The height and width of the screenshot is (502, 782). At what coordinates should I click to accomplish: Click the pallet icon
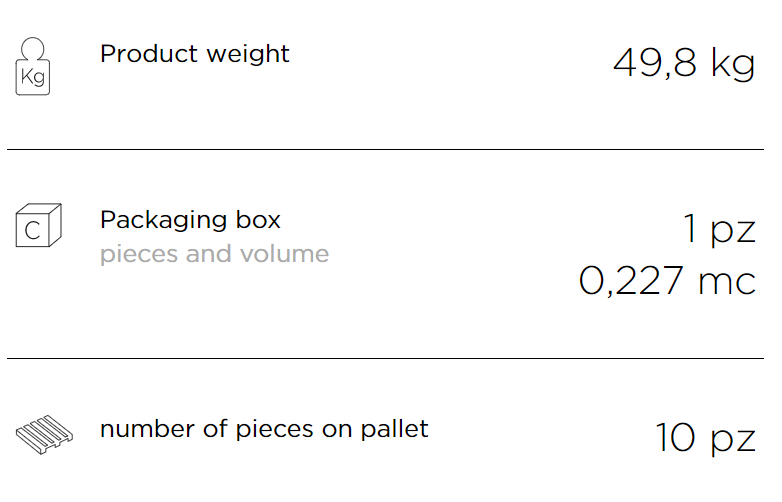[x=44, y=434]
